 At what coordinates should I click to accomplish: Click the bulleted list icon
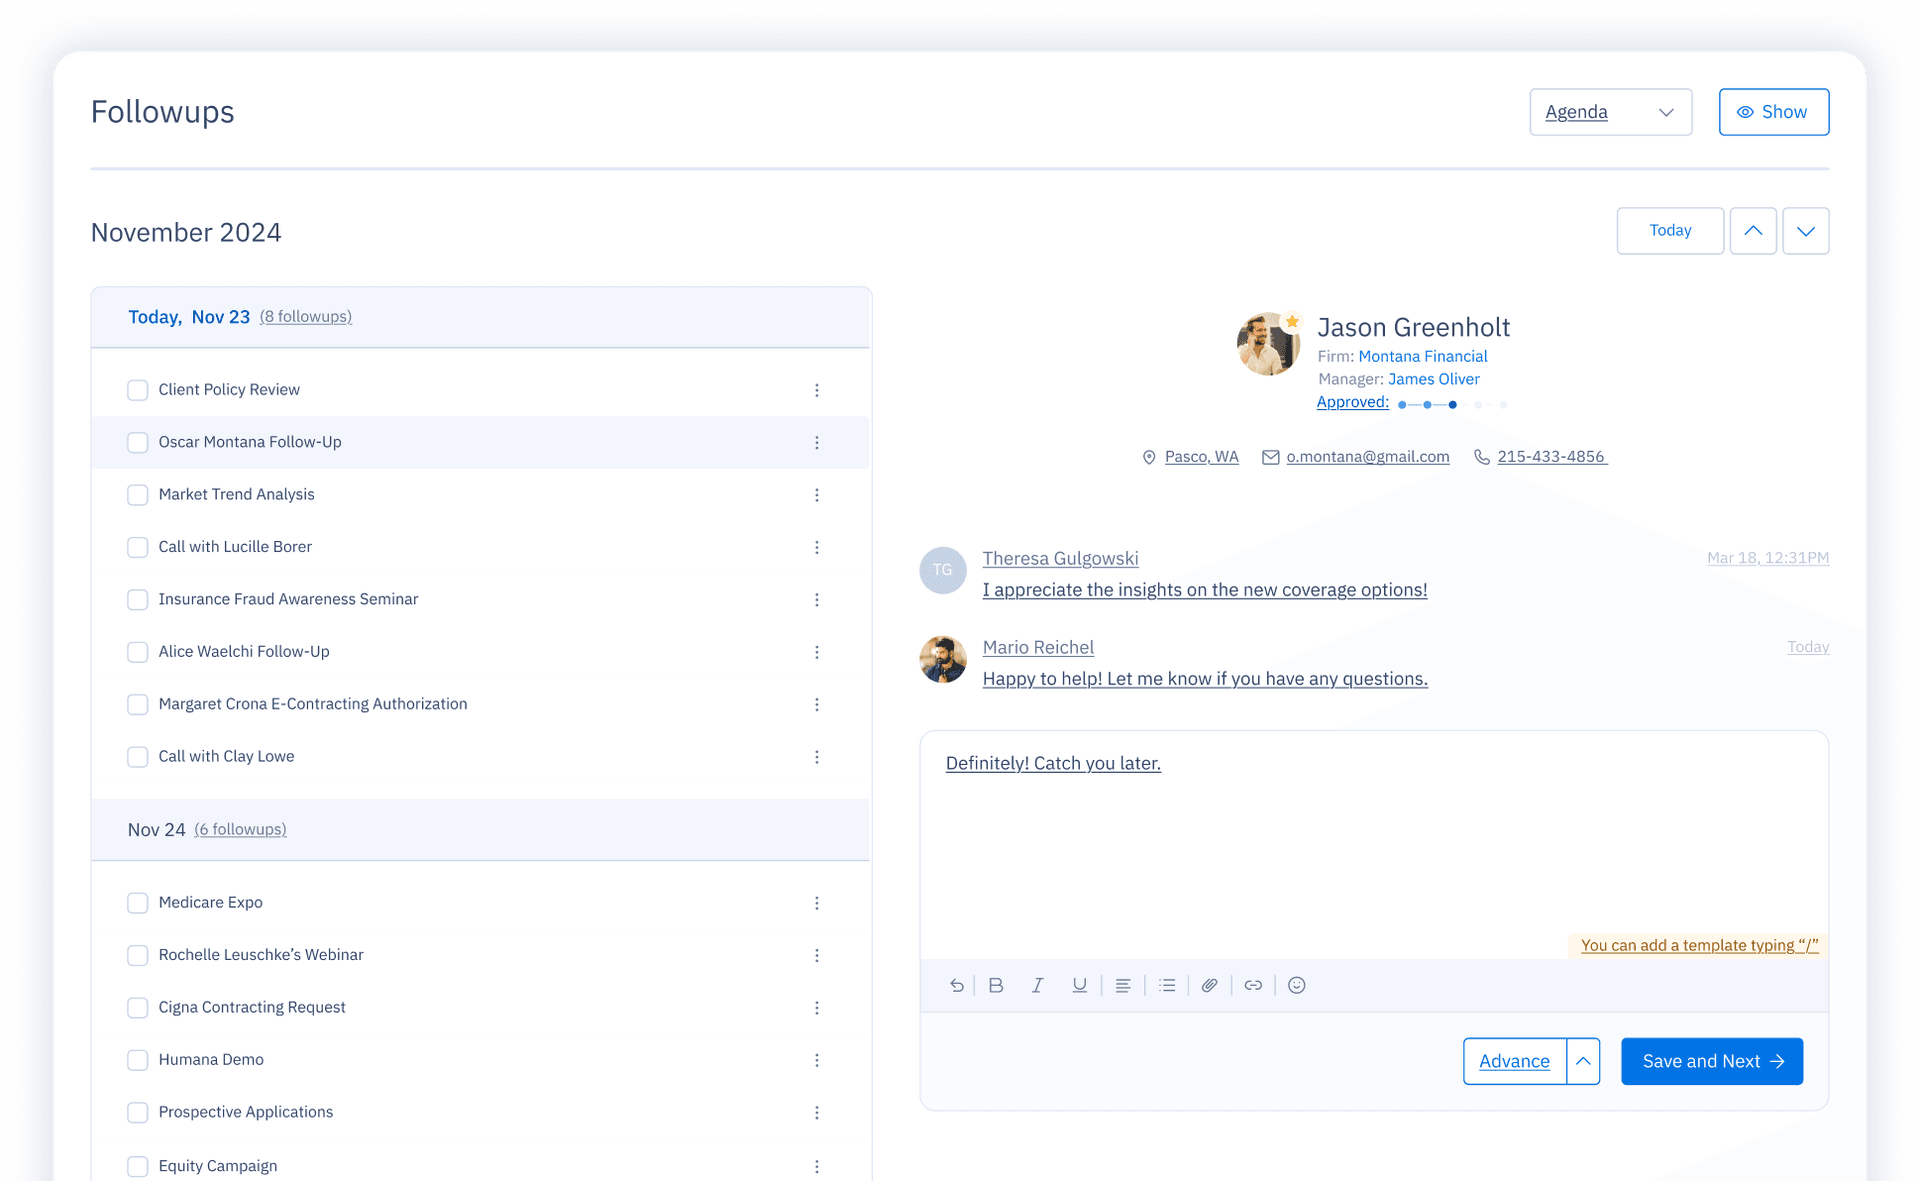(x=1166, y=985)
